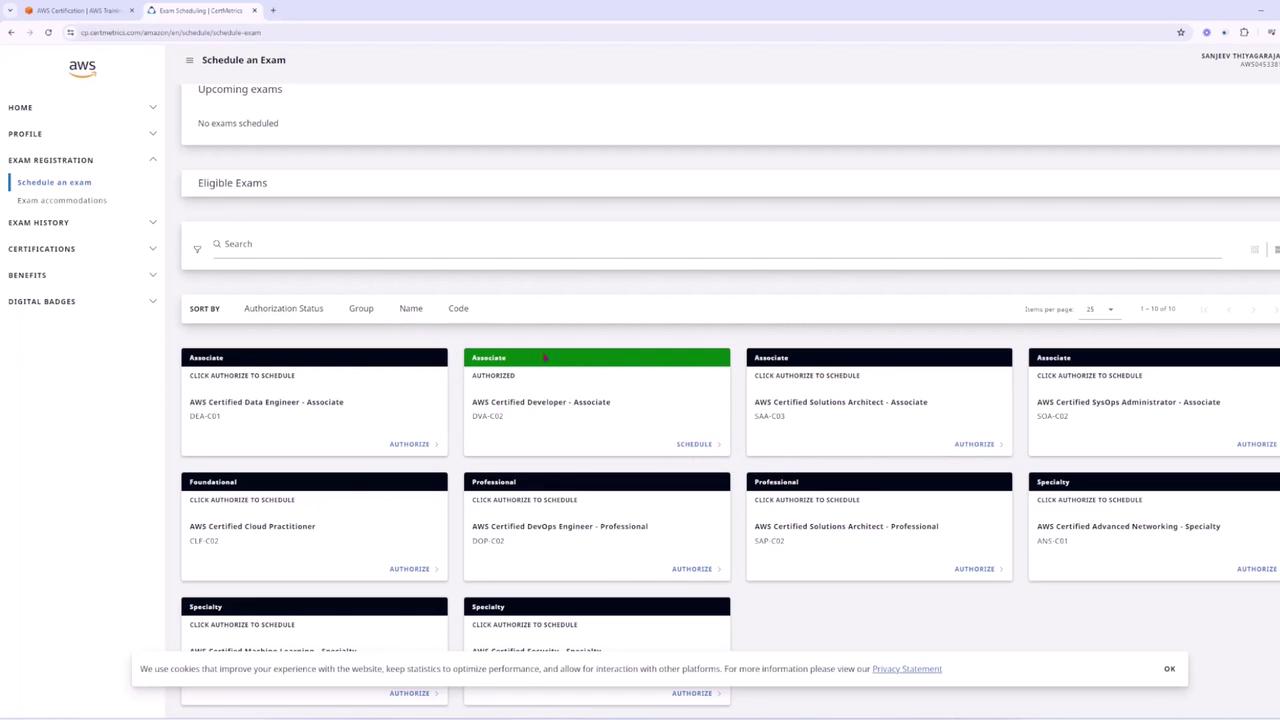Image resolution: width=1280 pixels, height=720 pixels.
Task: Click the green Associate header on Developer card
Action: tap(597, 357)
